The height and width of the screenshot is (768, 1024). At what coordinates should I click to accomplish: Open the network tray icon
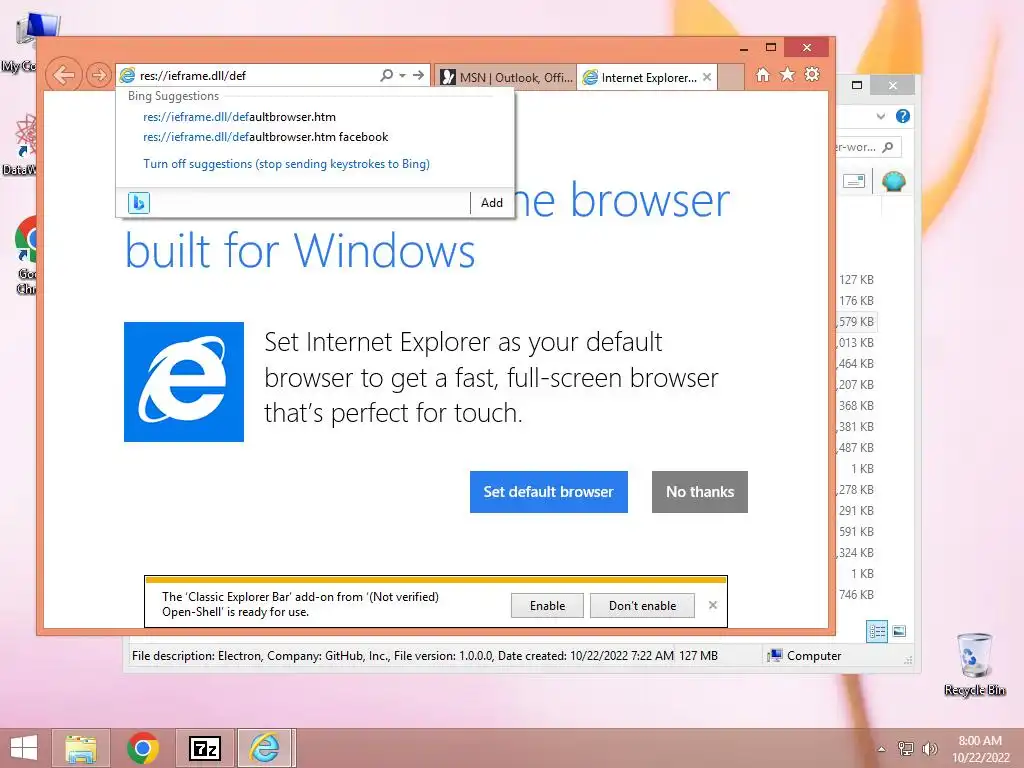[905, 748]
